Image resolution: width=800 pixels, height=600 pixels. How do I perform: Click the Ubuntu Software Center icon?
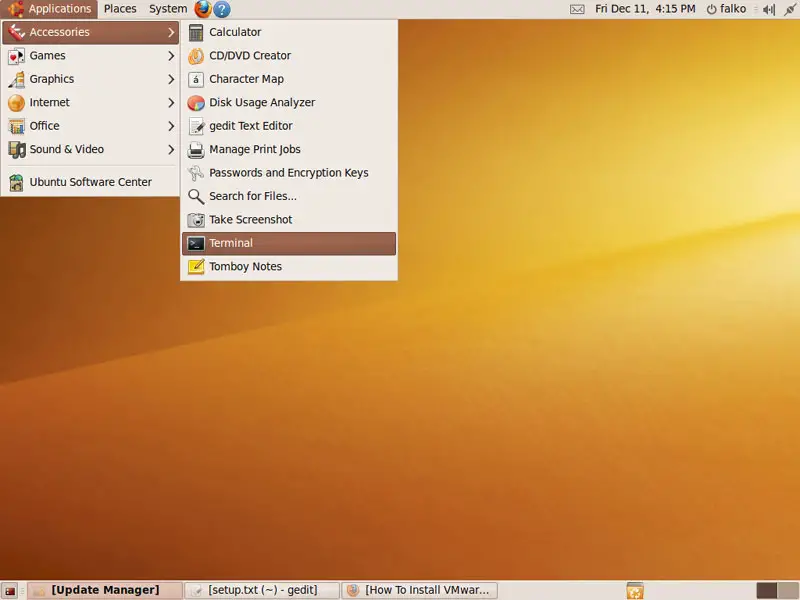[x=16, y=182]
